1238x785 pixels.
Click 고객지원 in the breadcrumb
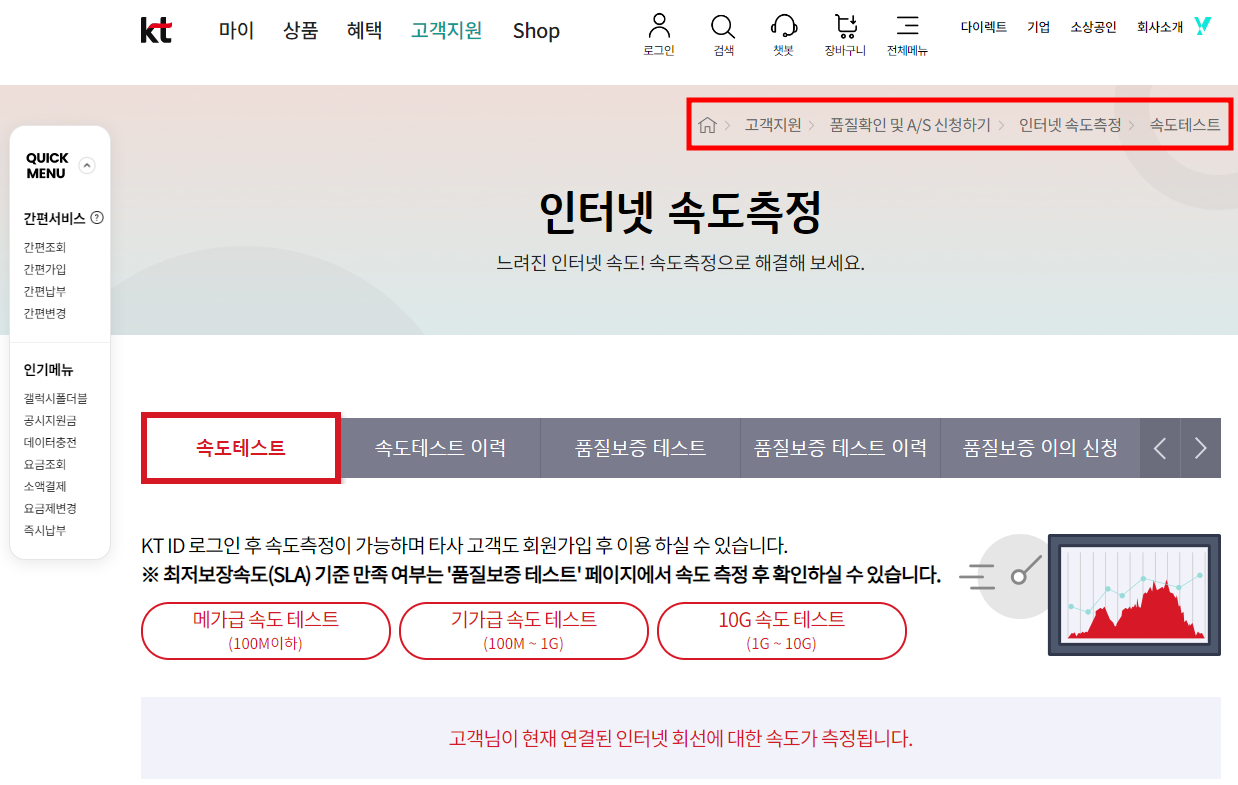(773, 125)
